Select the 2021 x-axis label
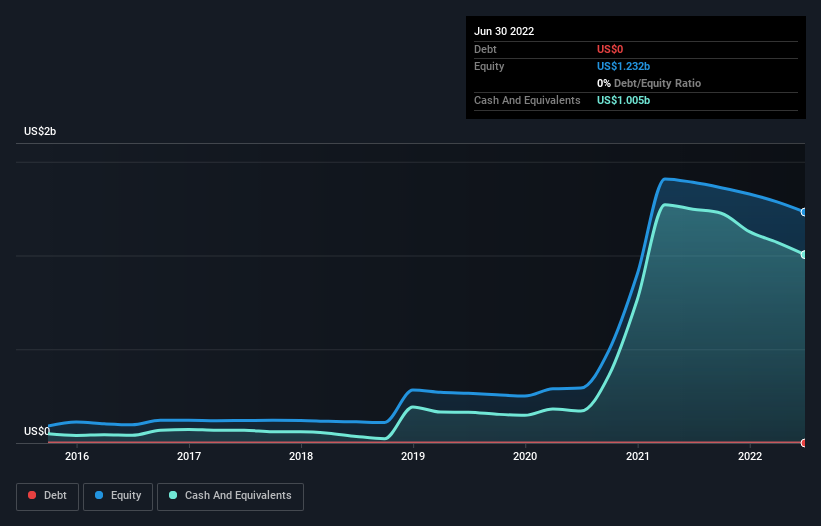 click(x=638, y=456)
